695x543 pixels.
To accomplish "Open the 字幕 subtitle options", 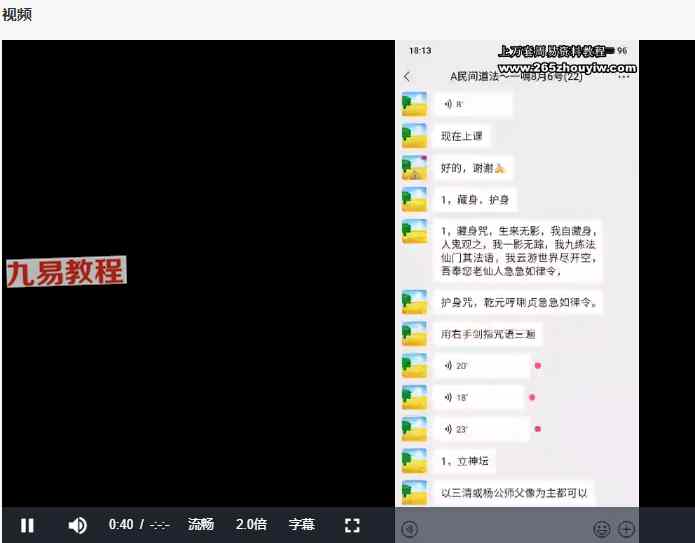I will coord(302,525).
